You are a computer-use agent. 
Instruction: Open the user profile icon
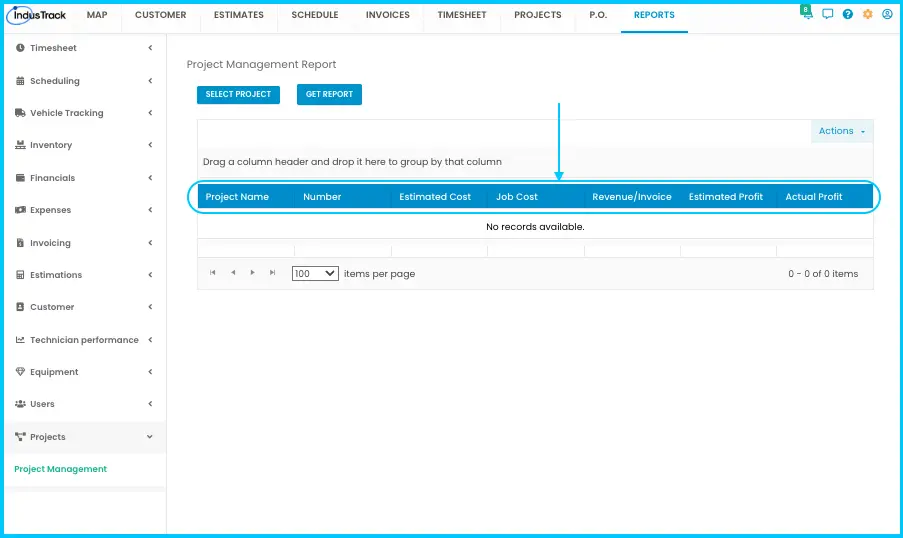click(x=887, y=14)
